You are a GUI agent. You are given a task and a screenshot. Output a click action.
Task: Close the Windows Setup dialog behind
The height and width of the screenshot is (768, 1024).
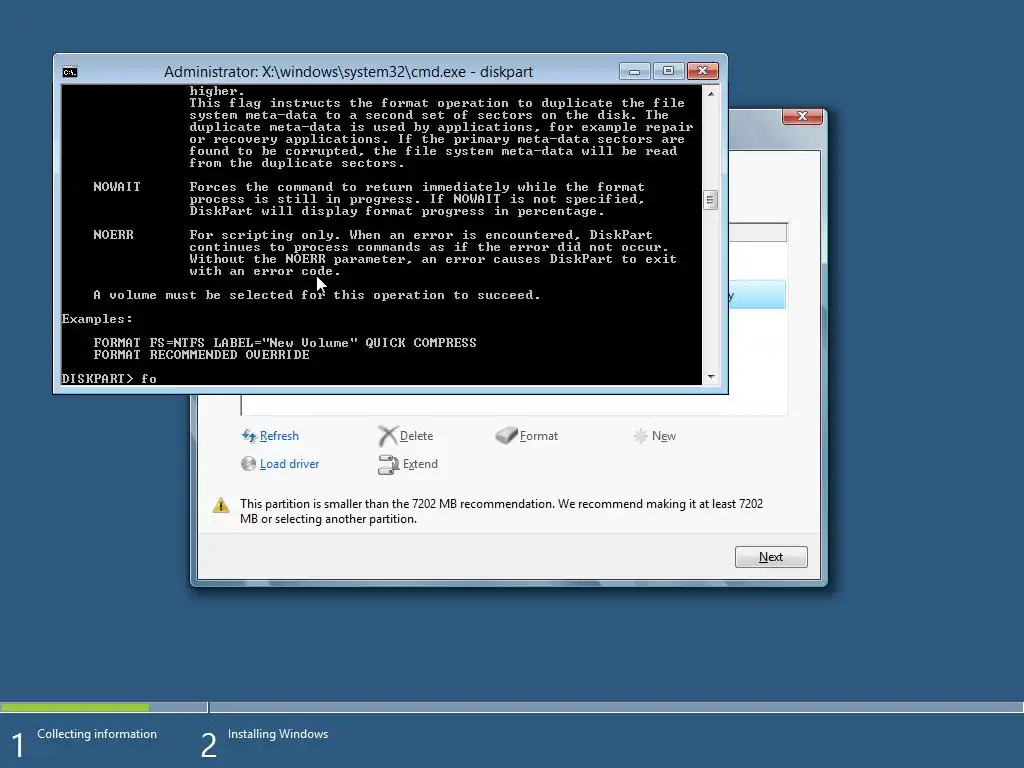(x=803, y=116)
